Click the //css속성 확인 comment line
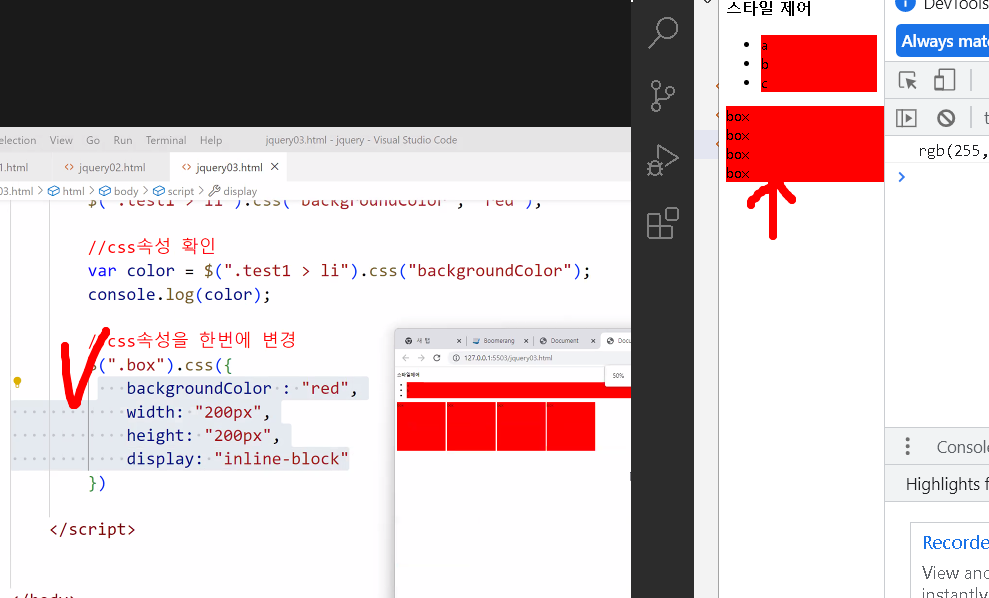This screenshot has height=598, width=989. coord(152,245)
